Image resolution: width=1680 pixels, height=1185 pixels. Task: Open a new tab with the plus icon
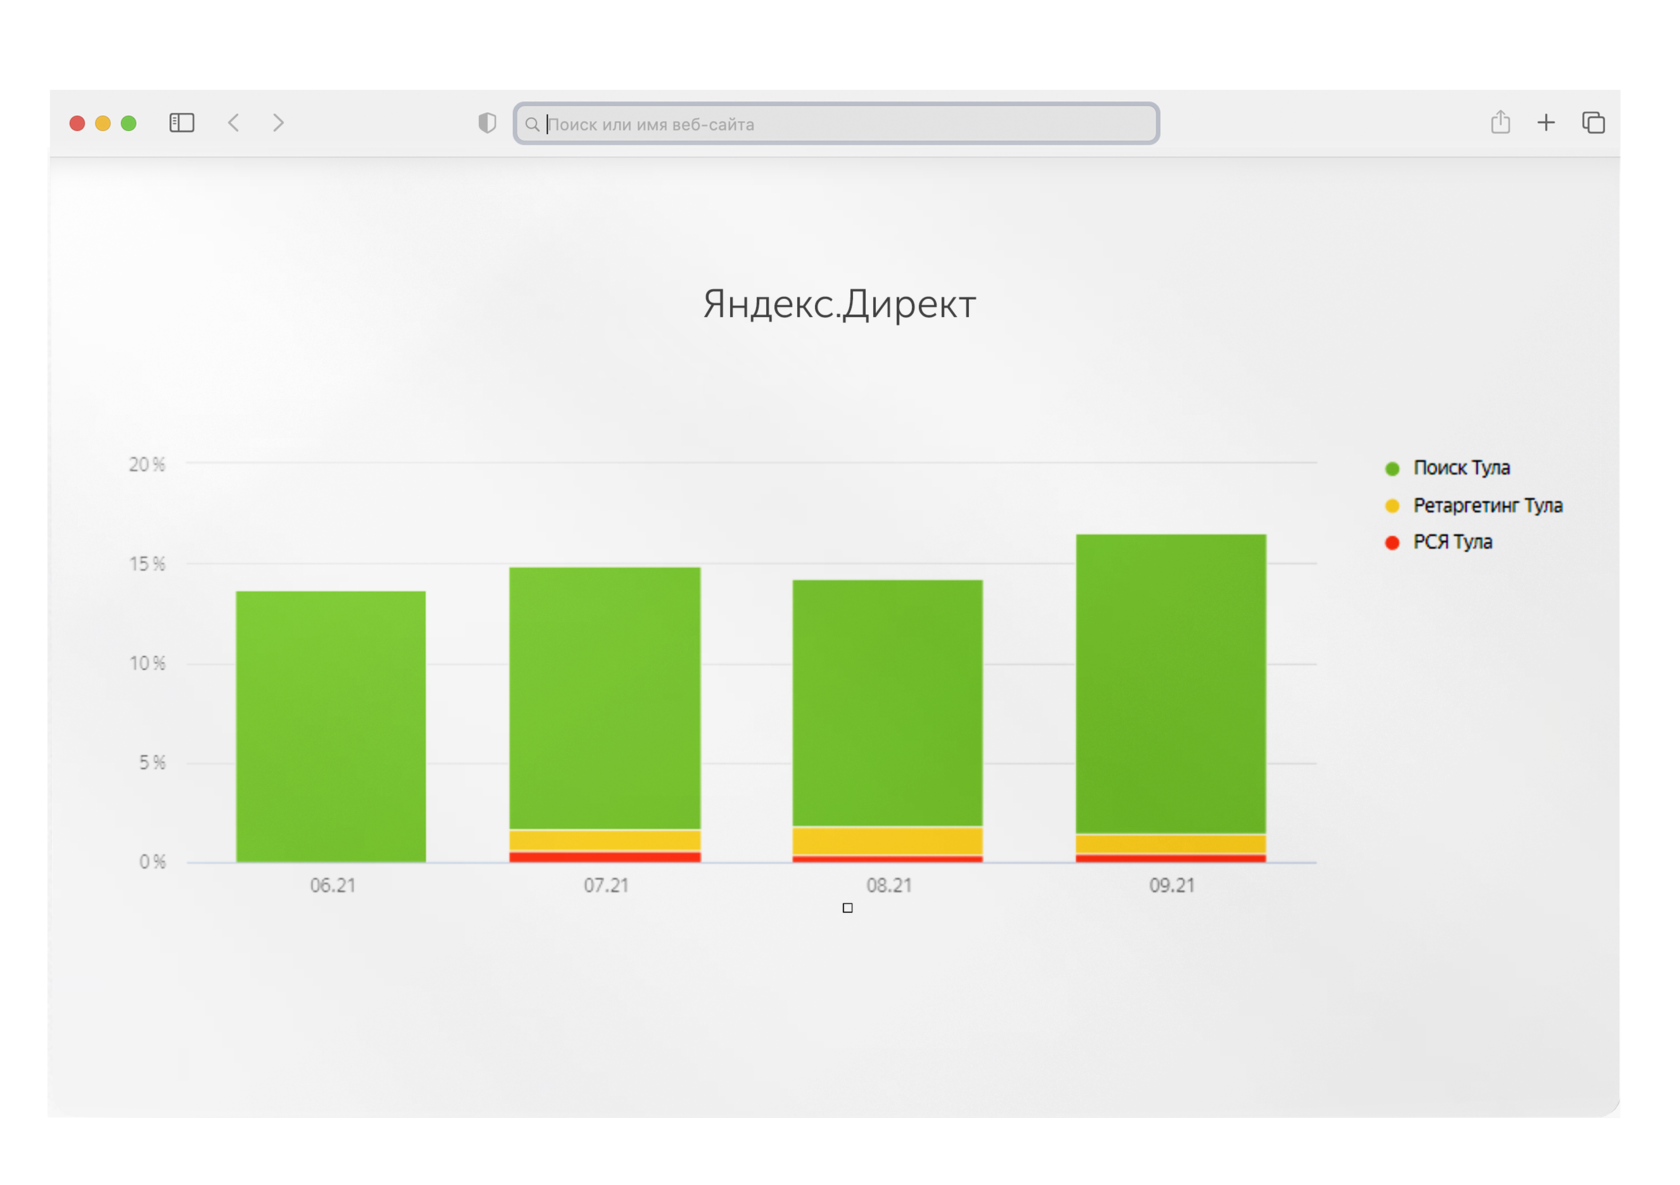click(1546, 123)
